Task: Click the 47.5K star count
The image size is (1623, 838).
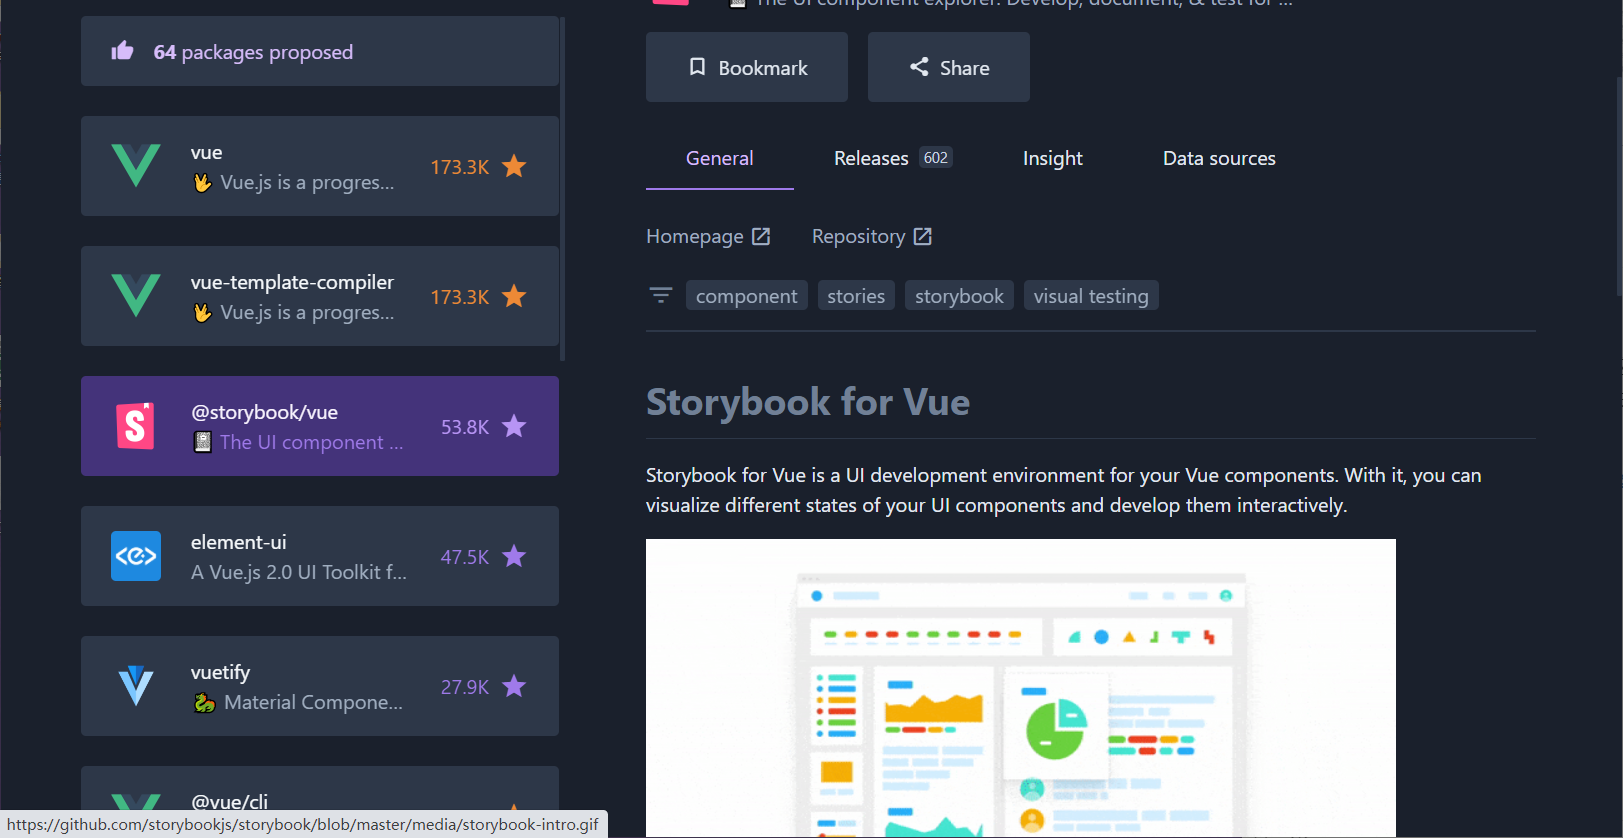Action: [x=465, y=557]
